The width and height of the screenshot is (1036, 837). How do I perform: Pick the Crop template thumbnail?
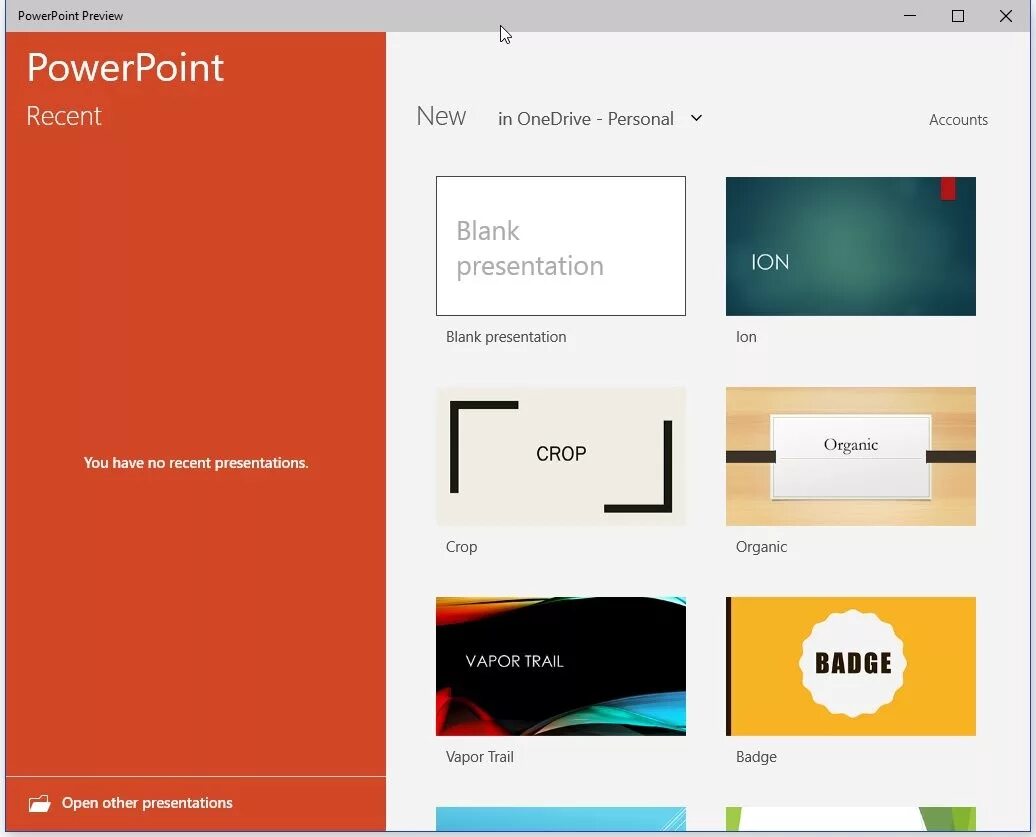pyautogui.click(x=561, y=456)
